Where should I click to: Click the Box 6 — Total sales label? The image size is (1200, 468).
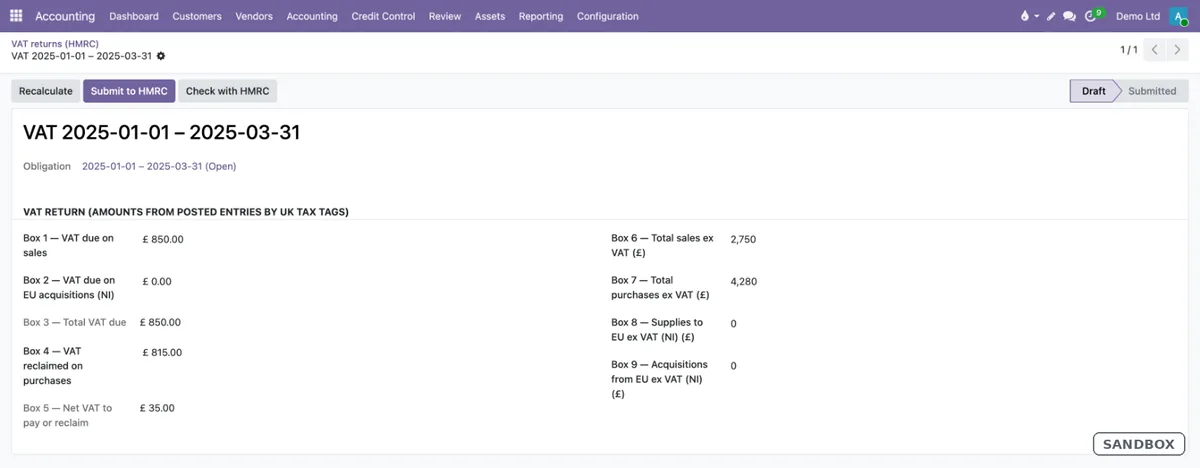[662, 245]
